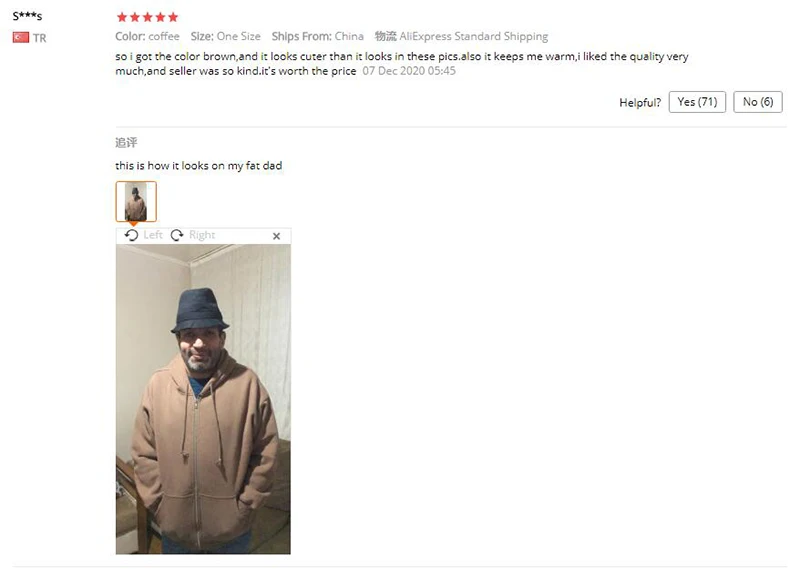Image resolution: width=800 pixels, height=569 pixels.
Task: Click the third red rating star
Action: tap(147, 17)
